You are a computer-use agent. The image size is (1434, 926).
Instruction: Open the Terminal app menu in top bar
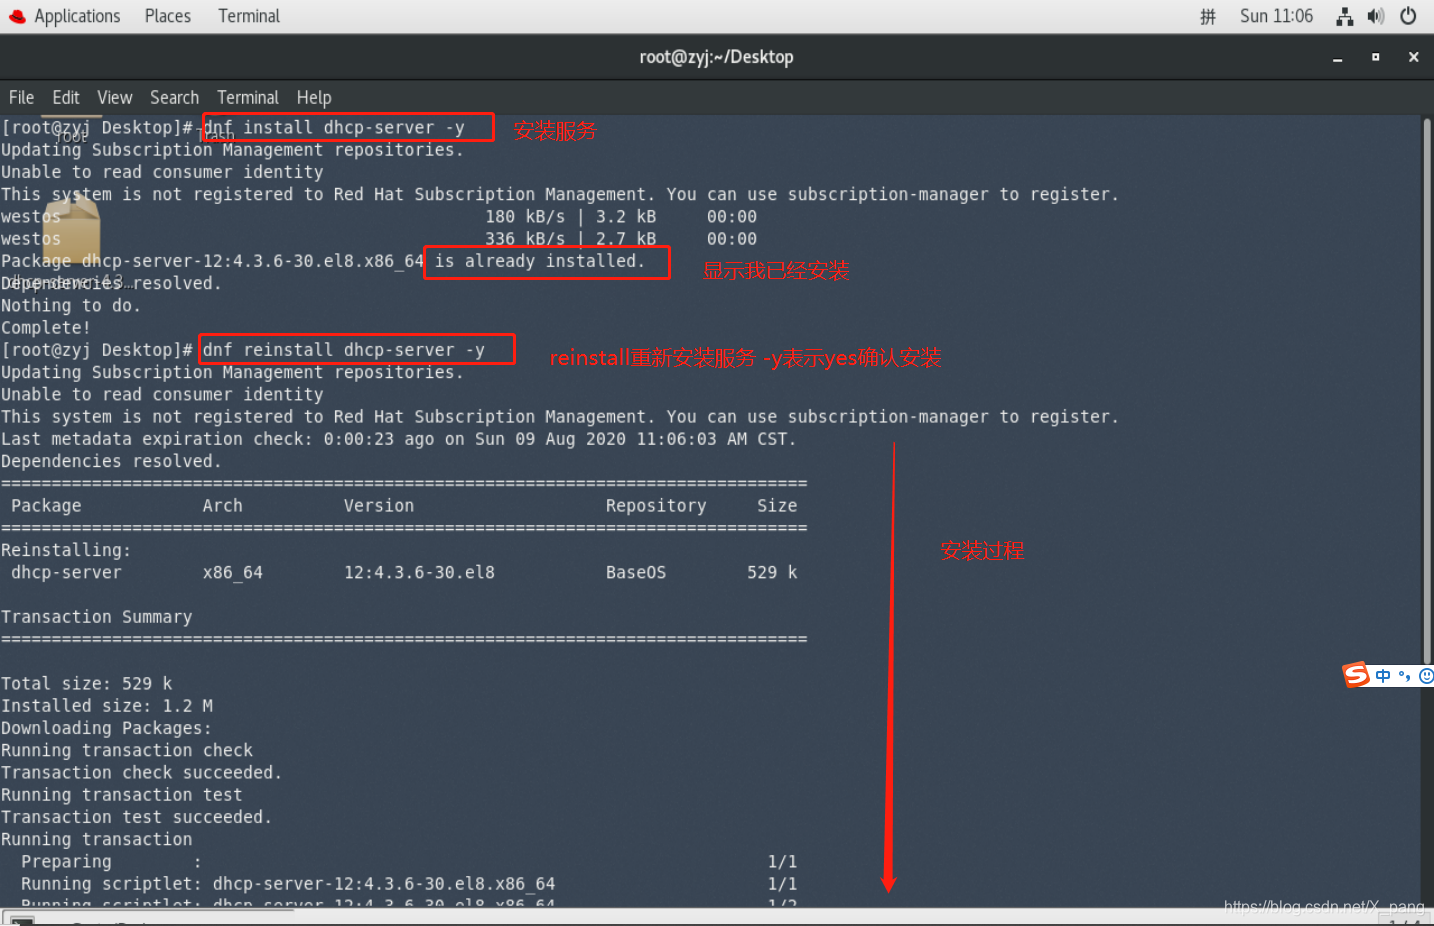click(249, 16)
